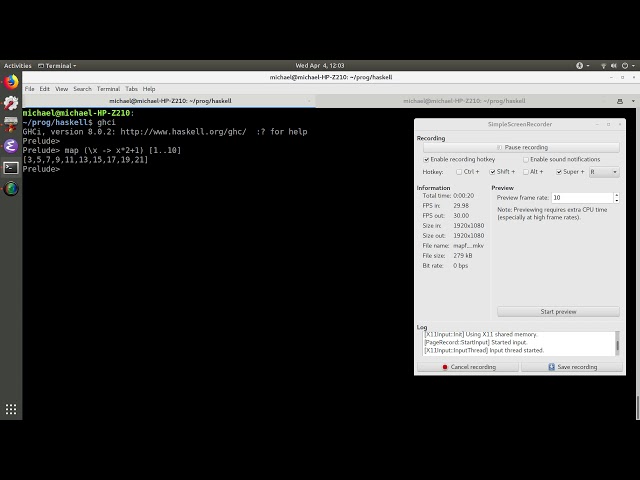
Task: Launch Emacs from the dock
Action: [11, 146]
